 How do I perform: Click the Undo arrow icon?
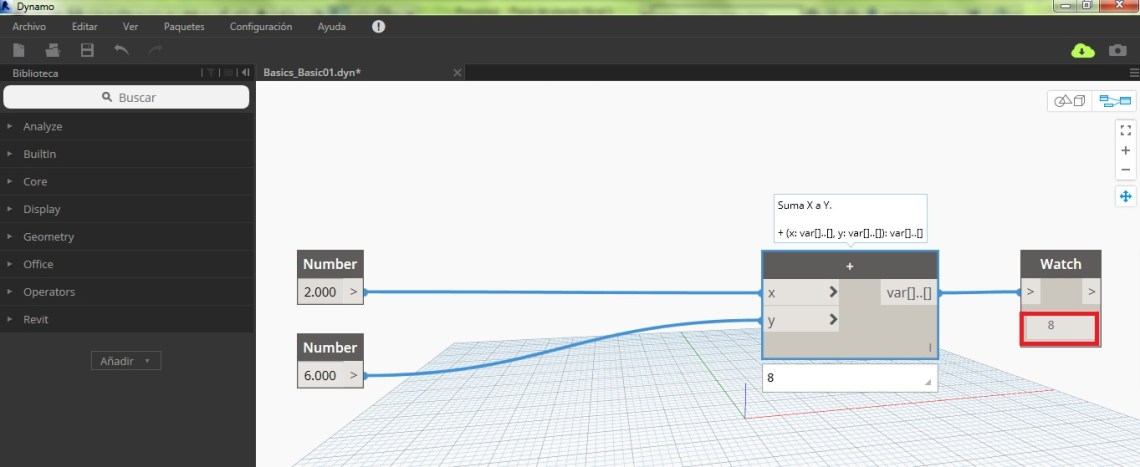pos(121,50)
